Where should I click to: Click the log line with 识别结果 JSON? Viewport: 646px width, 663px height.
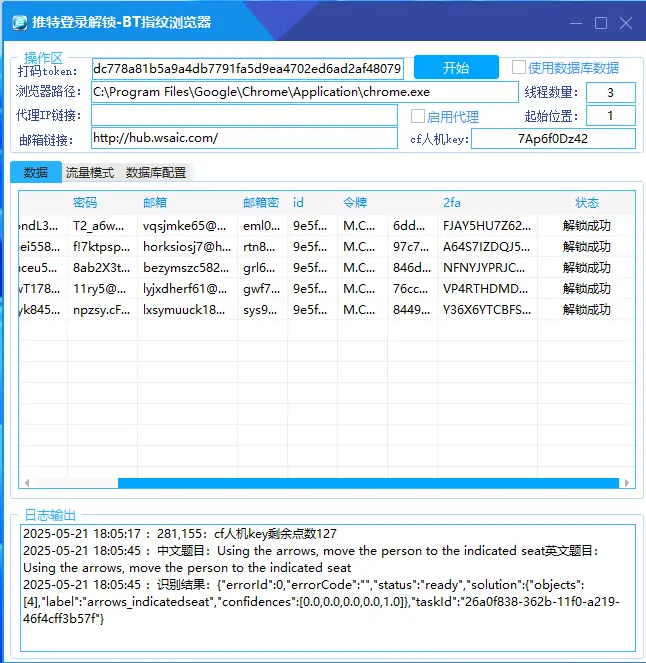point(321,602)
